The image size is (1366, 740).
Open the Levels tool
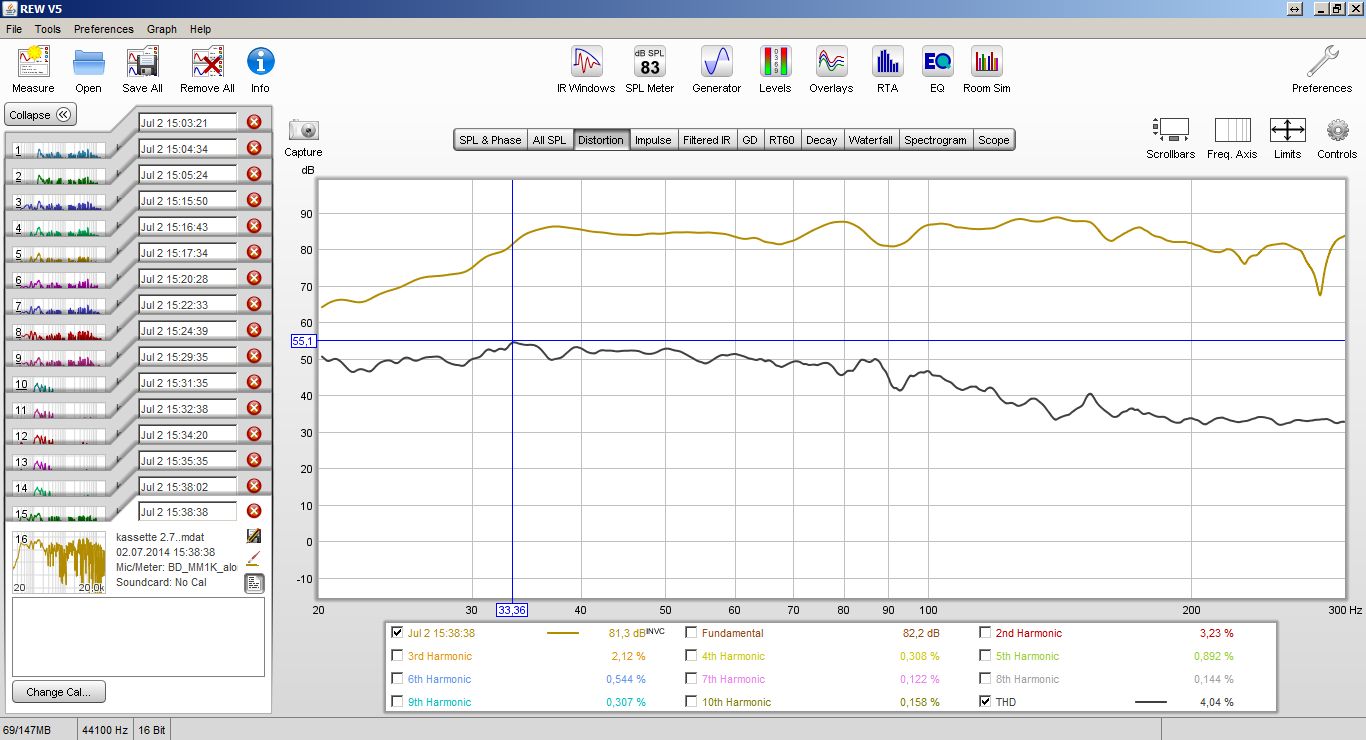(775, 62)
